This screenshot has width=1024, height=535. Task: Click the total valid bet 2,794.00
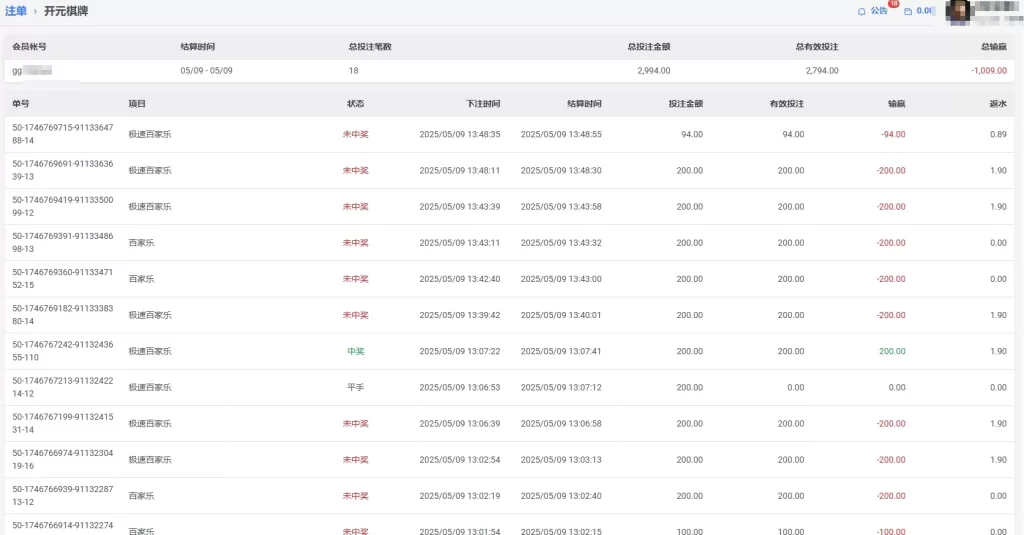coord(822,71)
